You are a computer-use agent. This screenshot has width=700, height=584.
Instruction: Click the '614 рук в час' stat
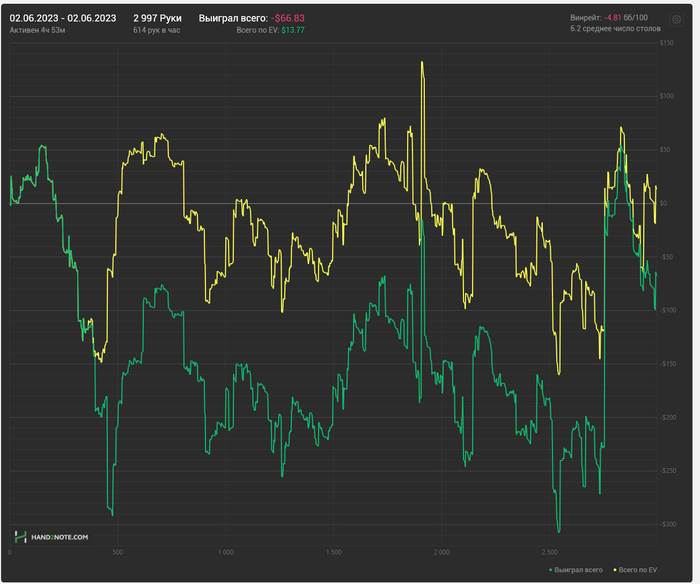pyautogui.click(x=155, y=31)
